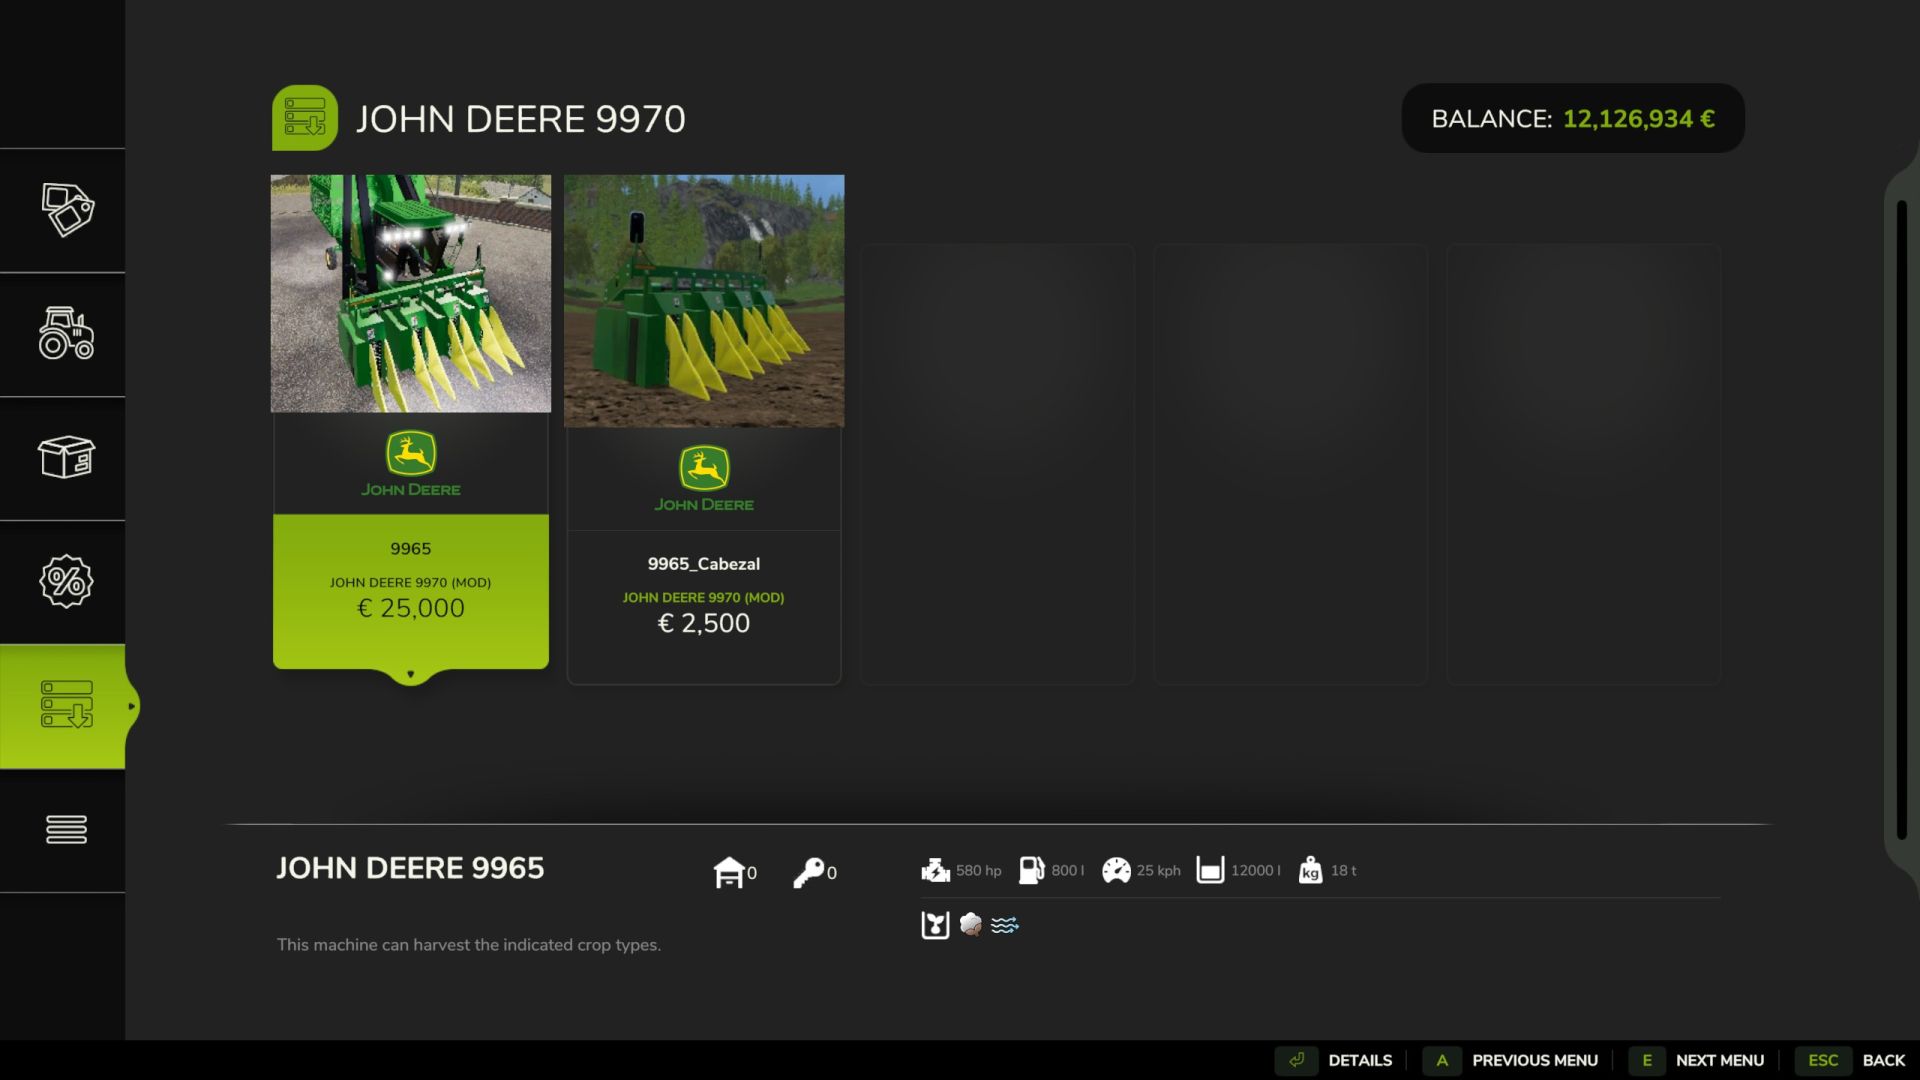The image size is (1920, 1080).
Task: Click the key leased-count icon
Action: (x=808, y=872)
